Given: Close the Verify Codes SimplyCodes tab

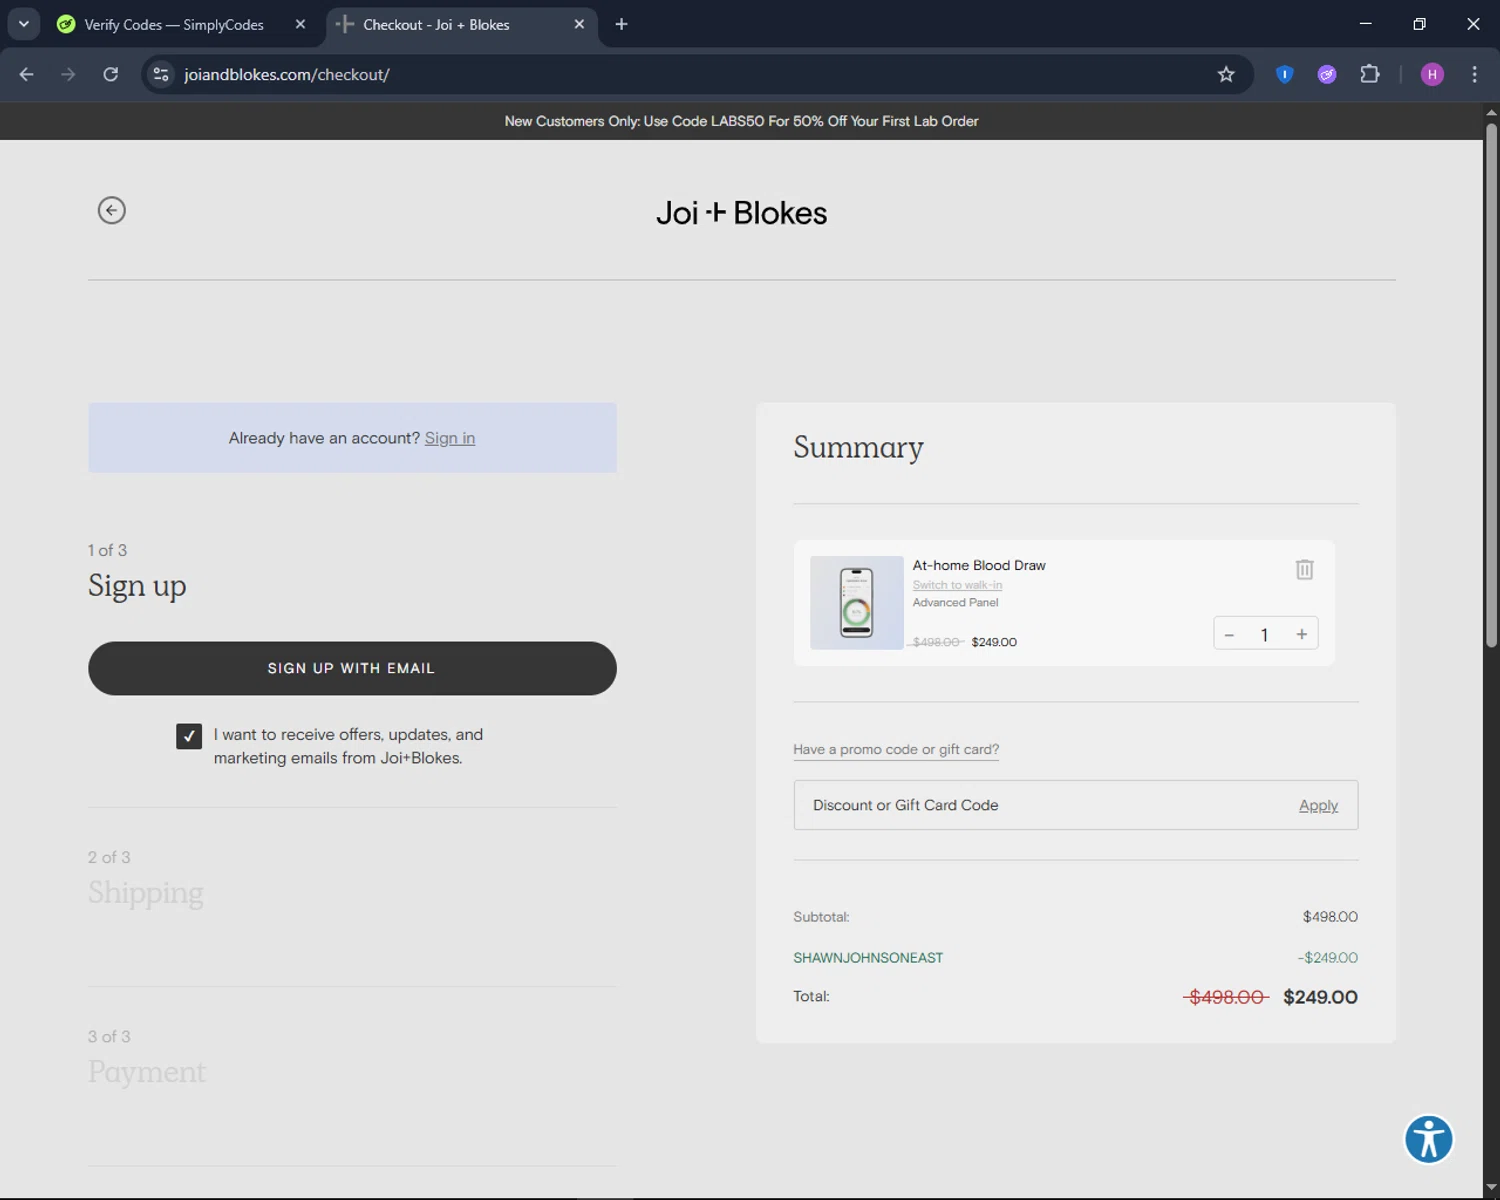Looking at the screenshot, I should click(300, 24).
